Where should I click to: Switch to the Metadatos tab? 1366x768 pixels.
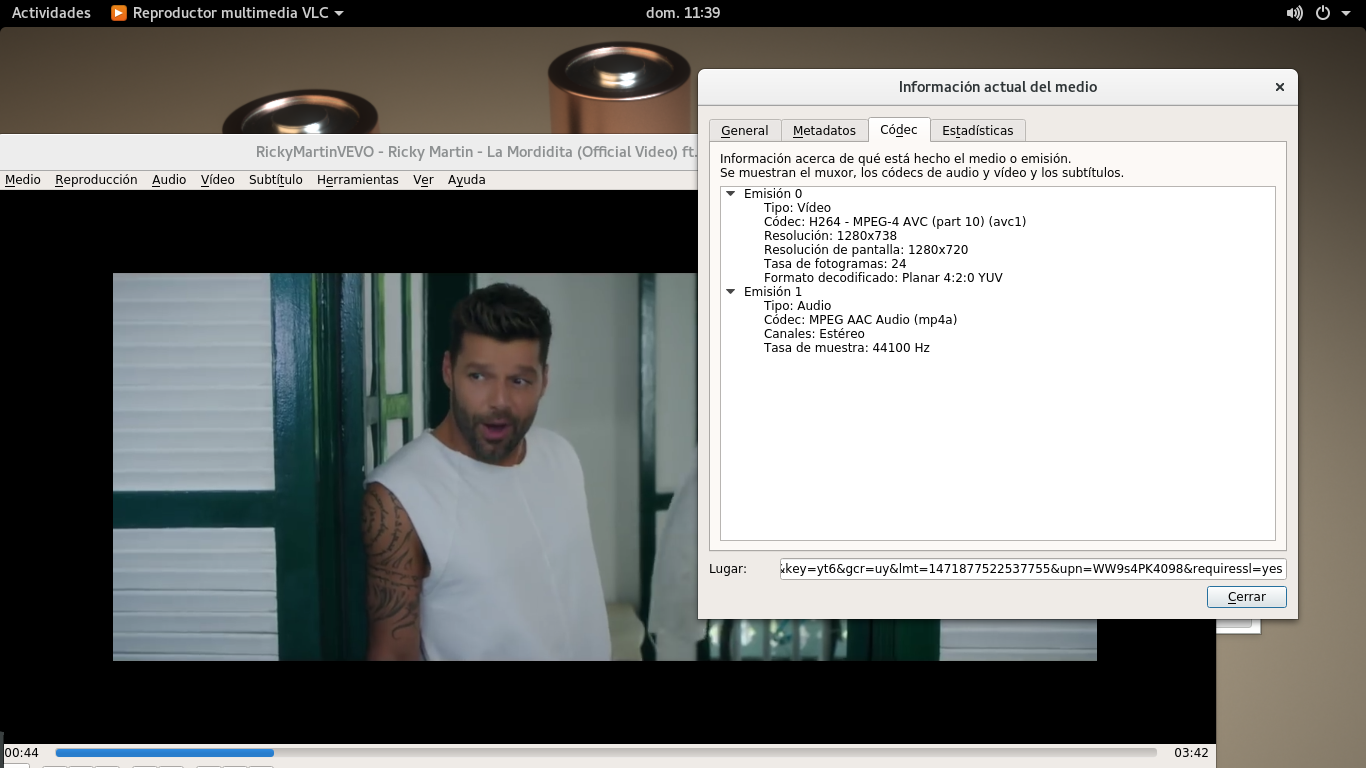pos(824,131)
